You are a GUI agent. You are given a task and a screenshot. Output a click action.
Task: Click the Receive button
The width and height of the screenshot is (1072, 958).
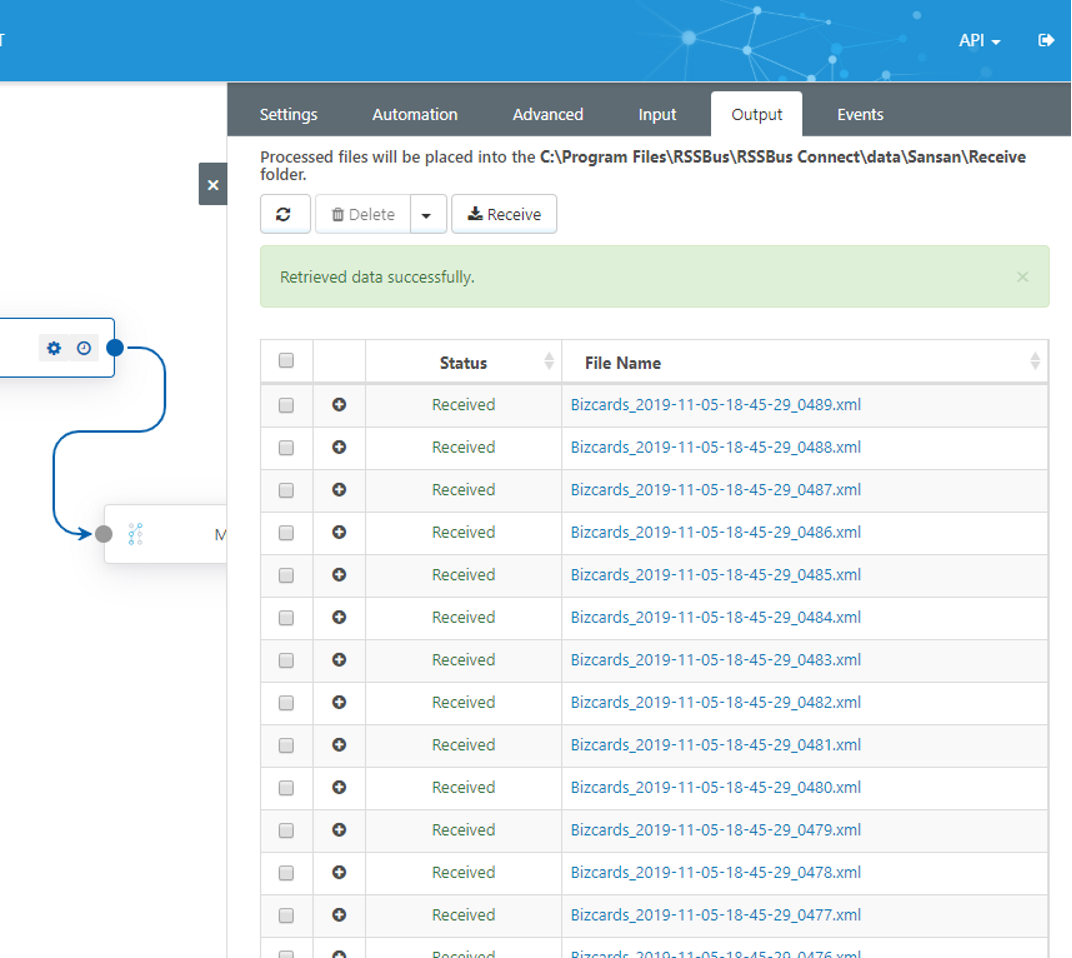coord(504,214)
